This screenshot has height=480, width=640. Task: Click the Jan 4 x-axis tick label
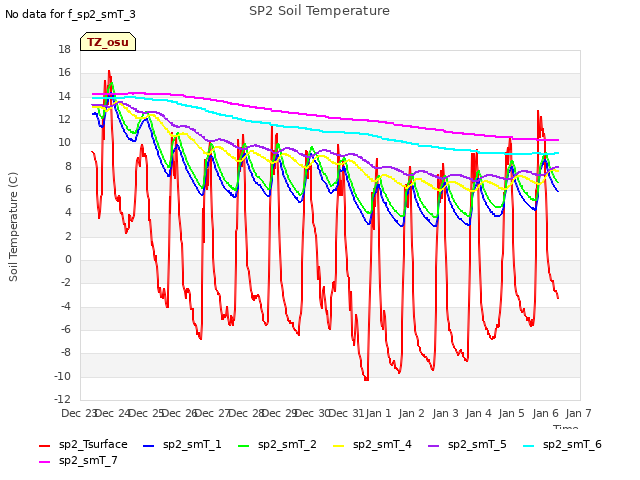point(478,413)
